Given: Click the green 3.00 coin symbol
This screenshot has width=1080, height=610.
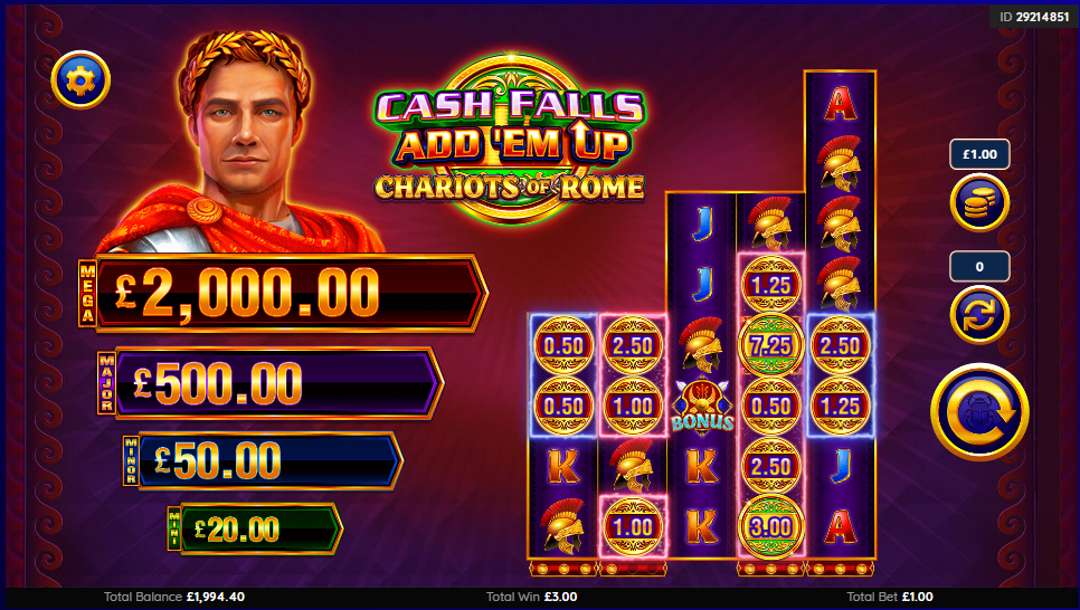Looking at the screenshot, I should tap(771, 527).
